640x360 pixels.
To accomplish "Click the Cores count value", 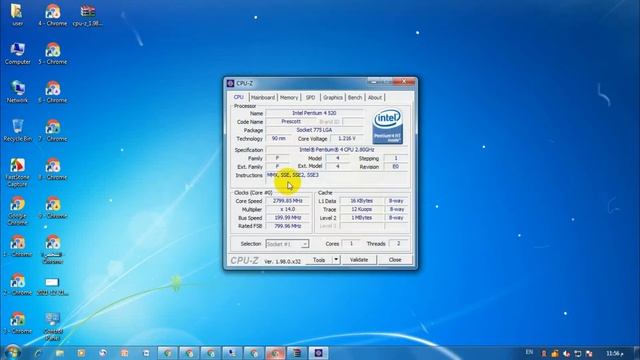I will click(351, 244).
